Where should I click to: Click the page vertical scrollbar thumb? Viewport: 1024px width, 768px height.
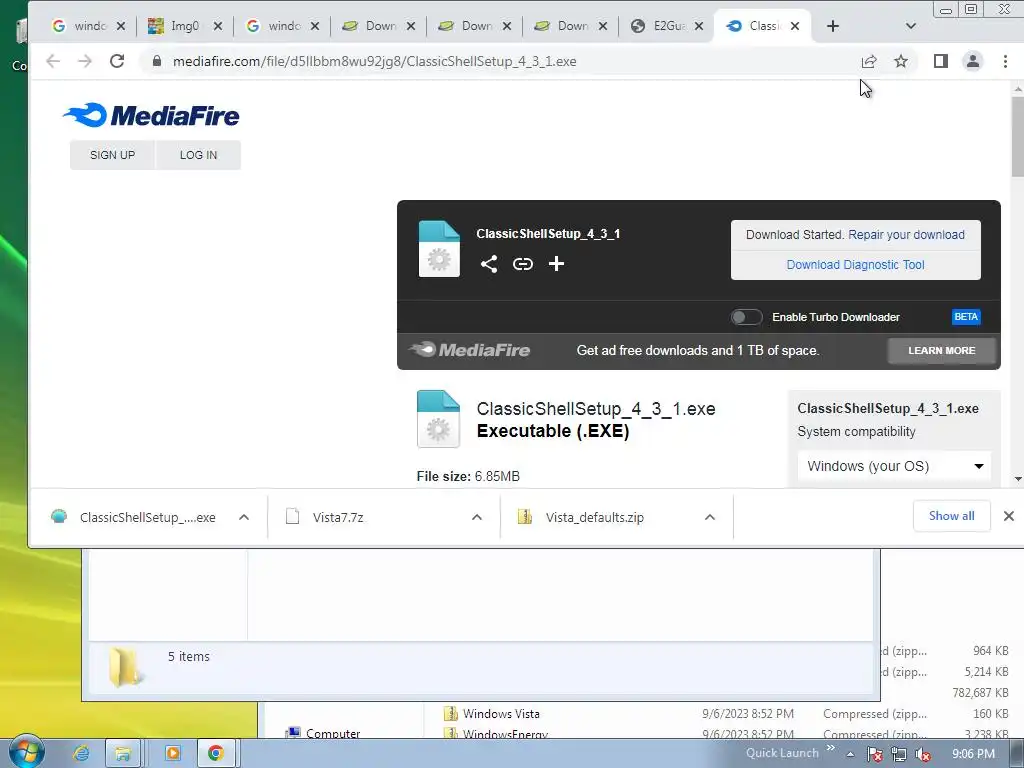(x=1018, y=136)
